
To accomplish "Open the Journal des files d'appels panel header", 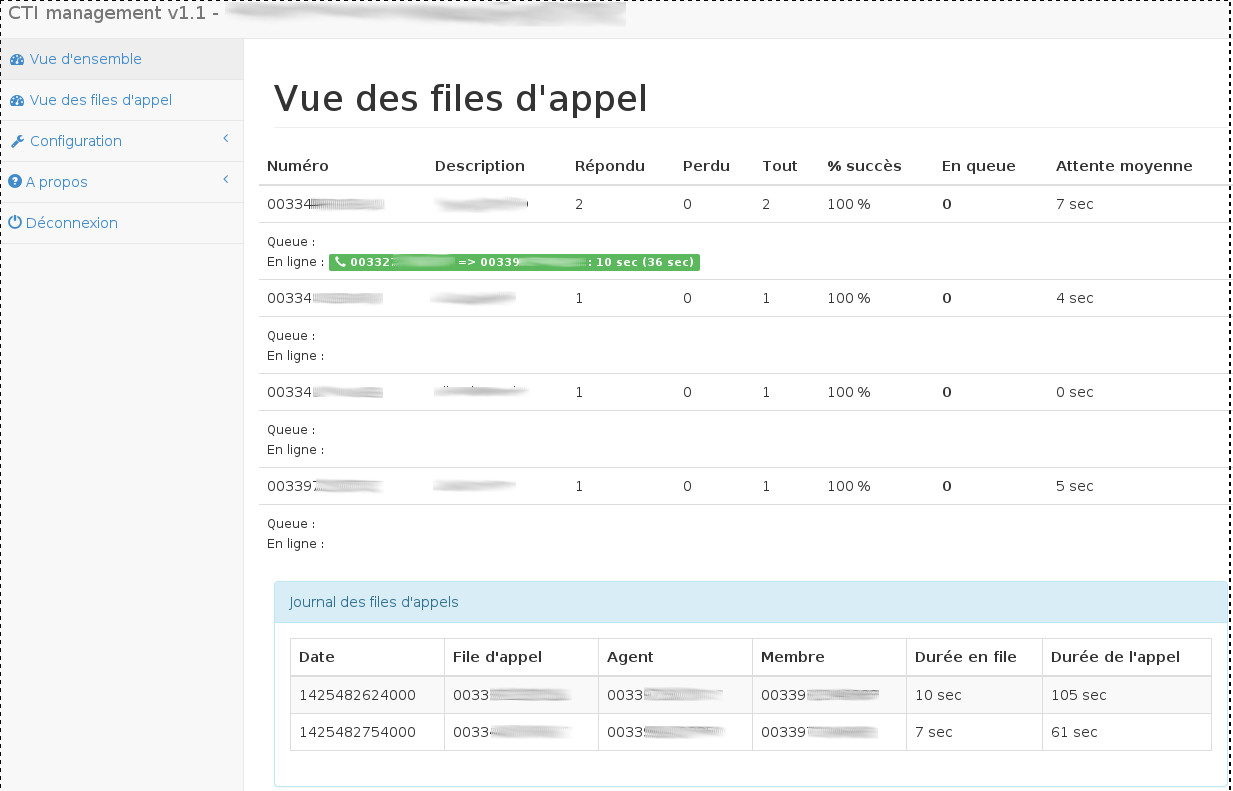I will pos(374,602).
